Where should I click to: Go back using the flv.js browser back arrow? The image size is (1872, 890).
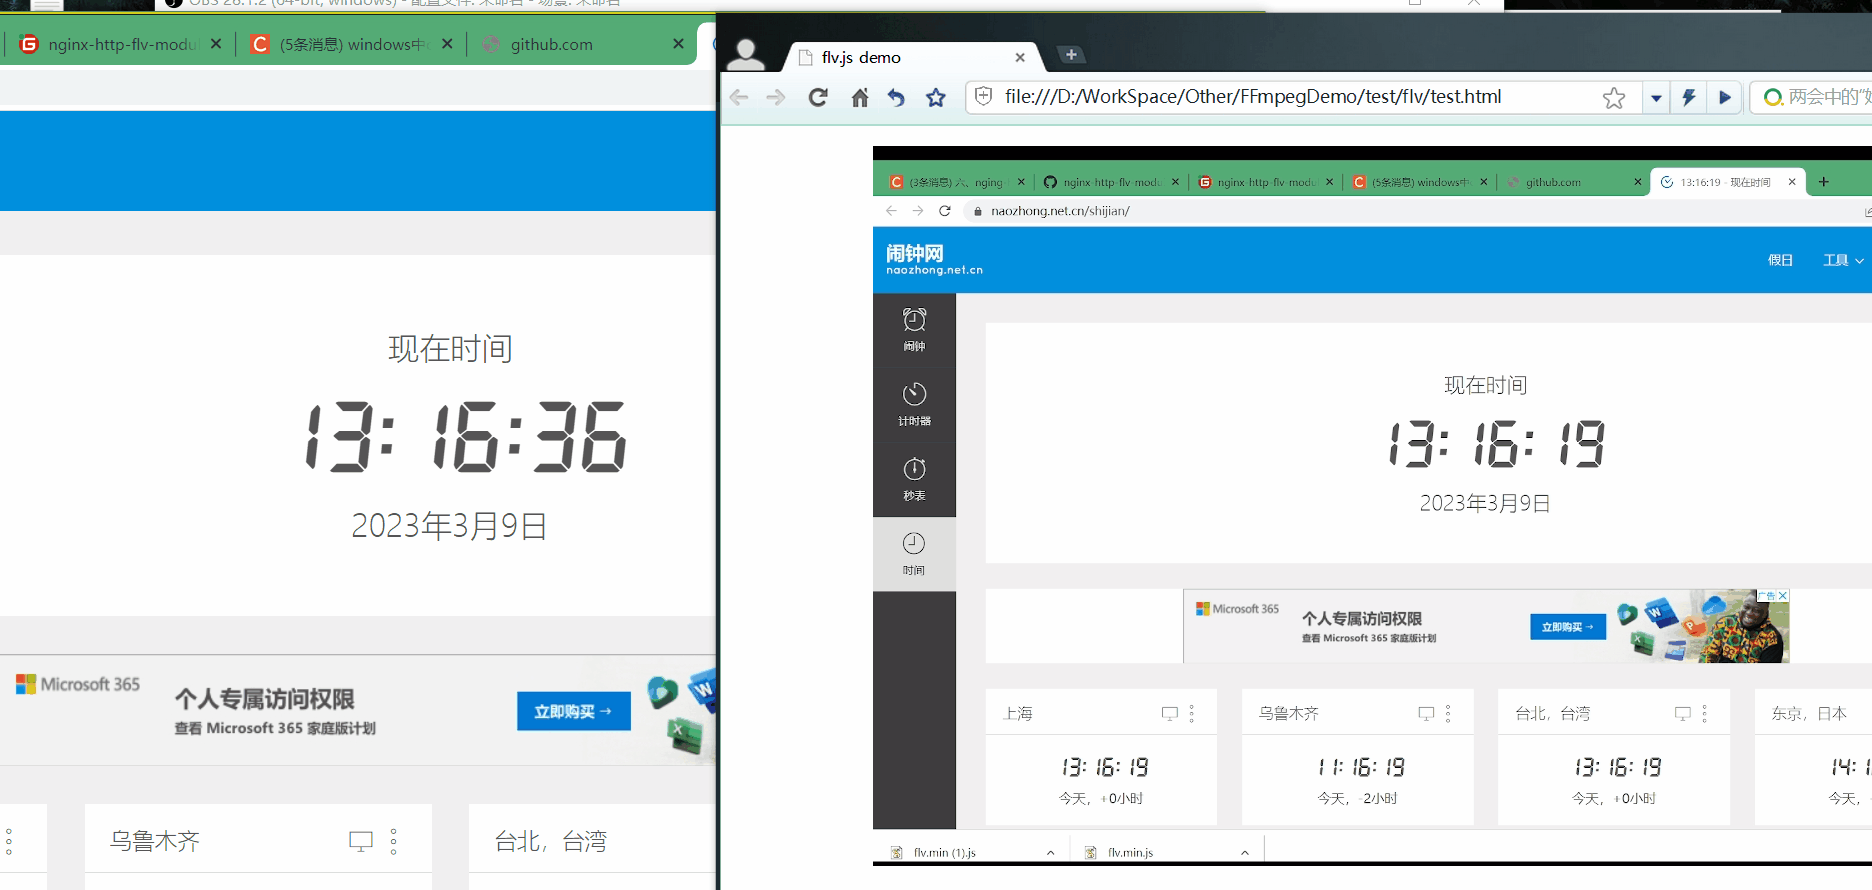click(739, 97)
